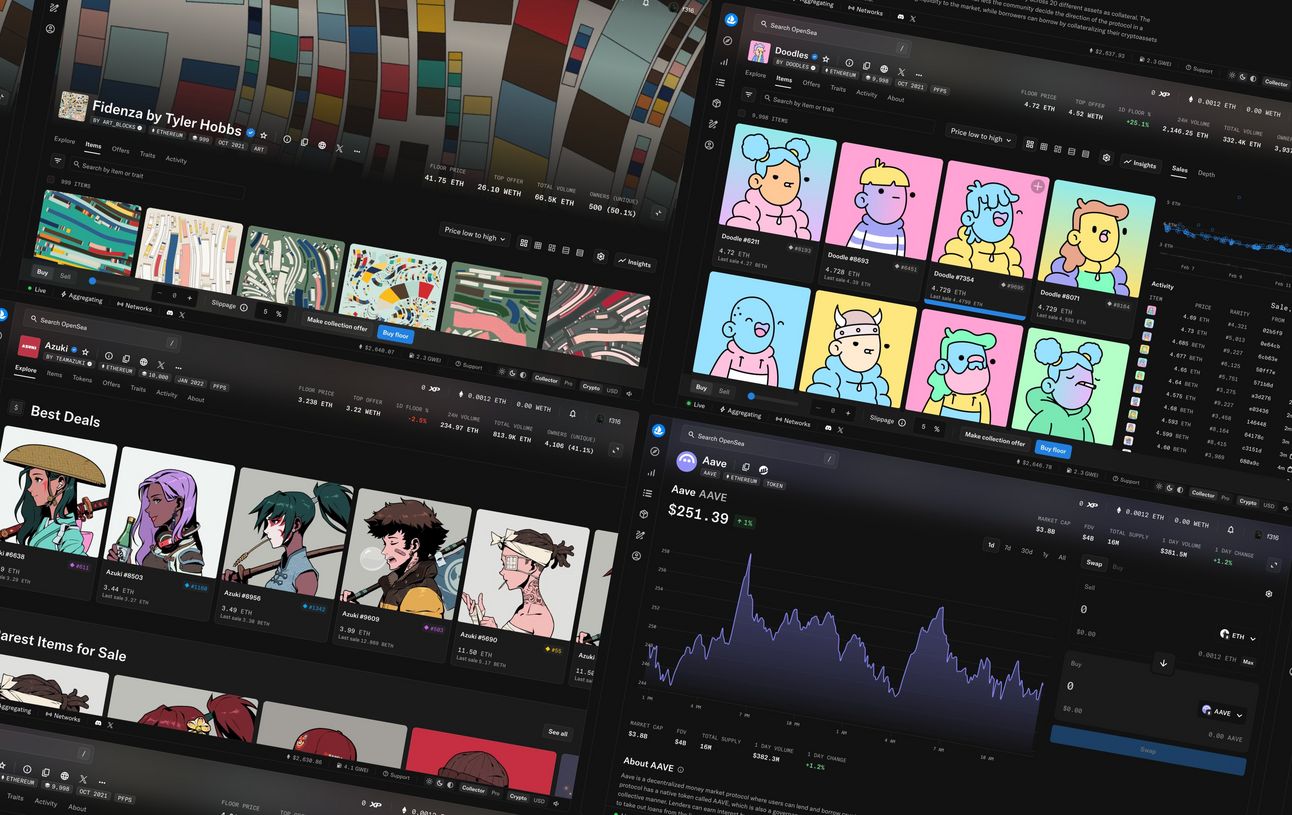Open the notifications bell in the Aave window
1292x815 pixels.
pyautogui.click(x=1230, y=529)
